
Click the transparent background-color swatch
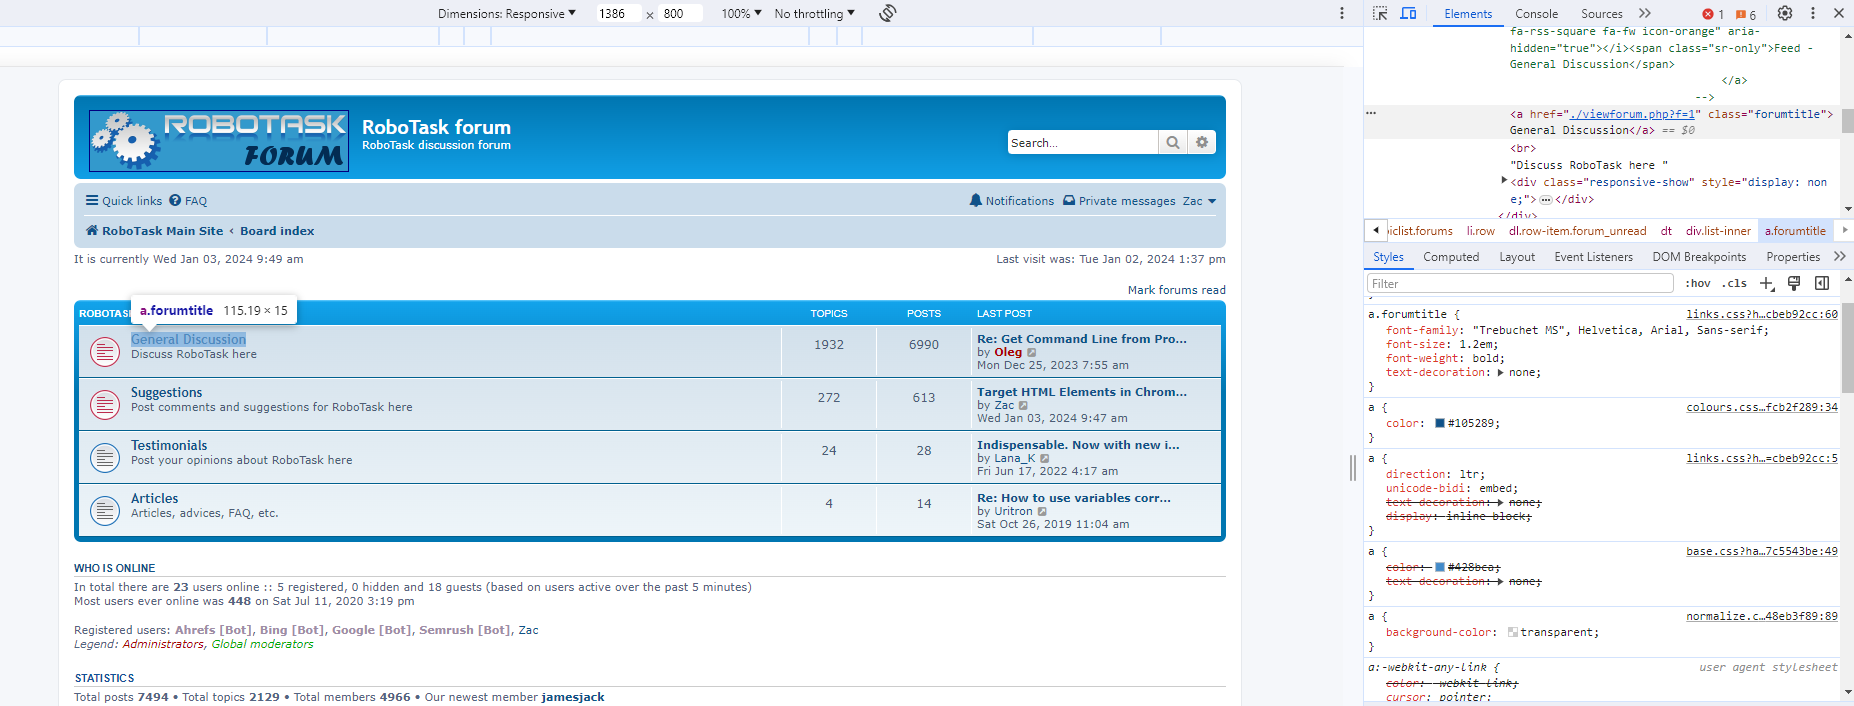click(x=1513, y=632)
